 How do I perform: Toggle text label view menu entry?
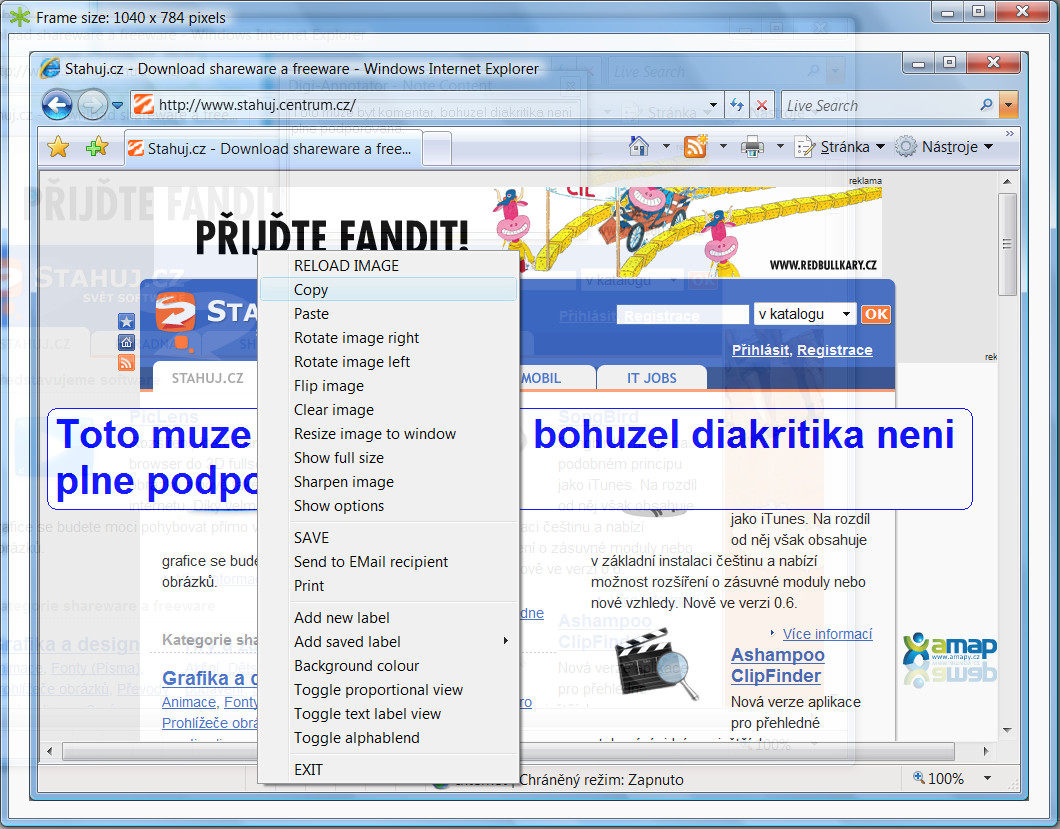pyautogui.click(x=388, y=713)
